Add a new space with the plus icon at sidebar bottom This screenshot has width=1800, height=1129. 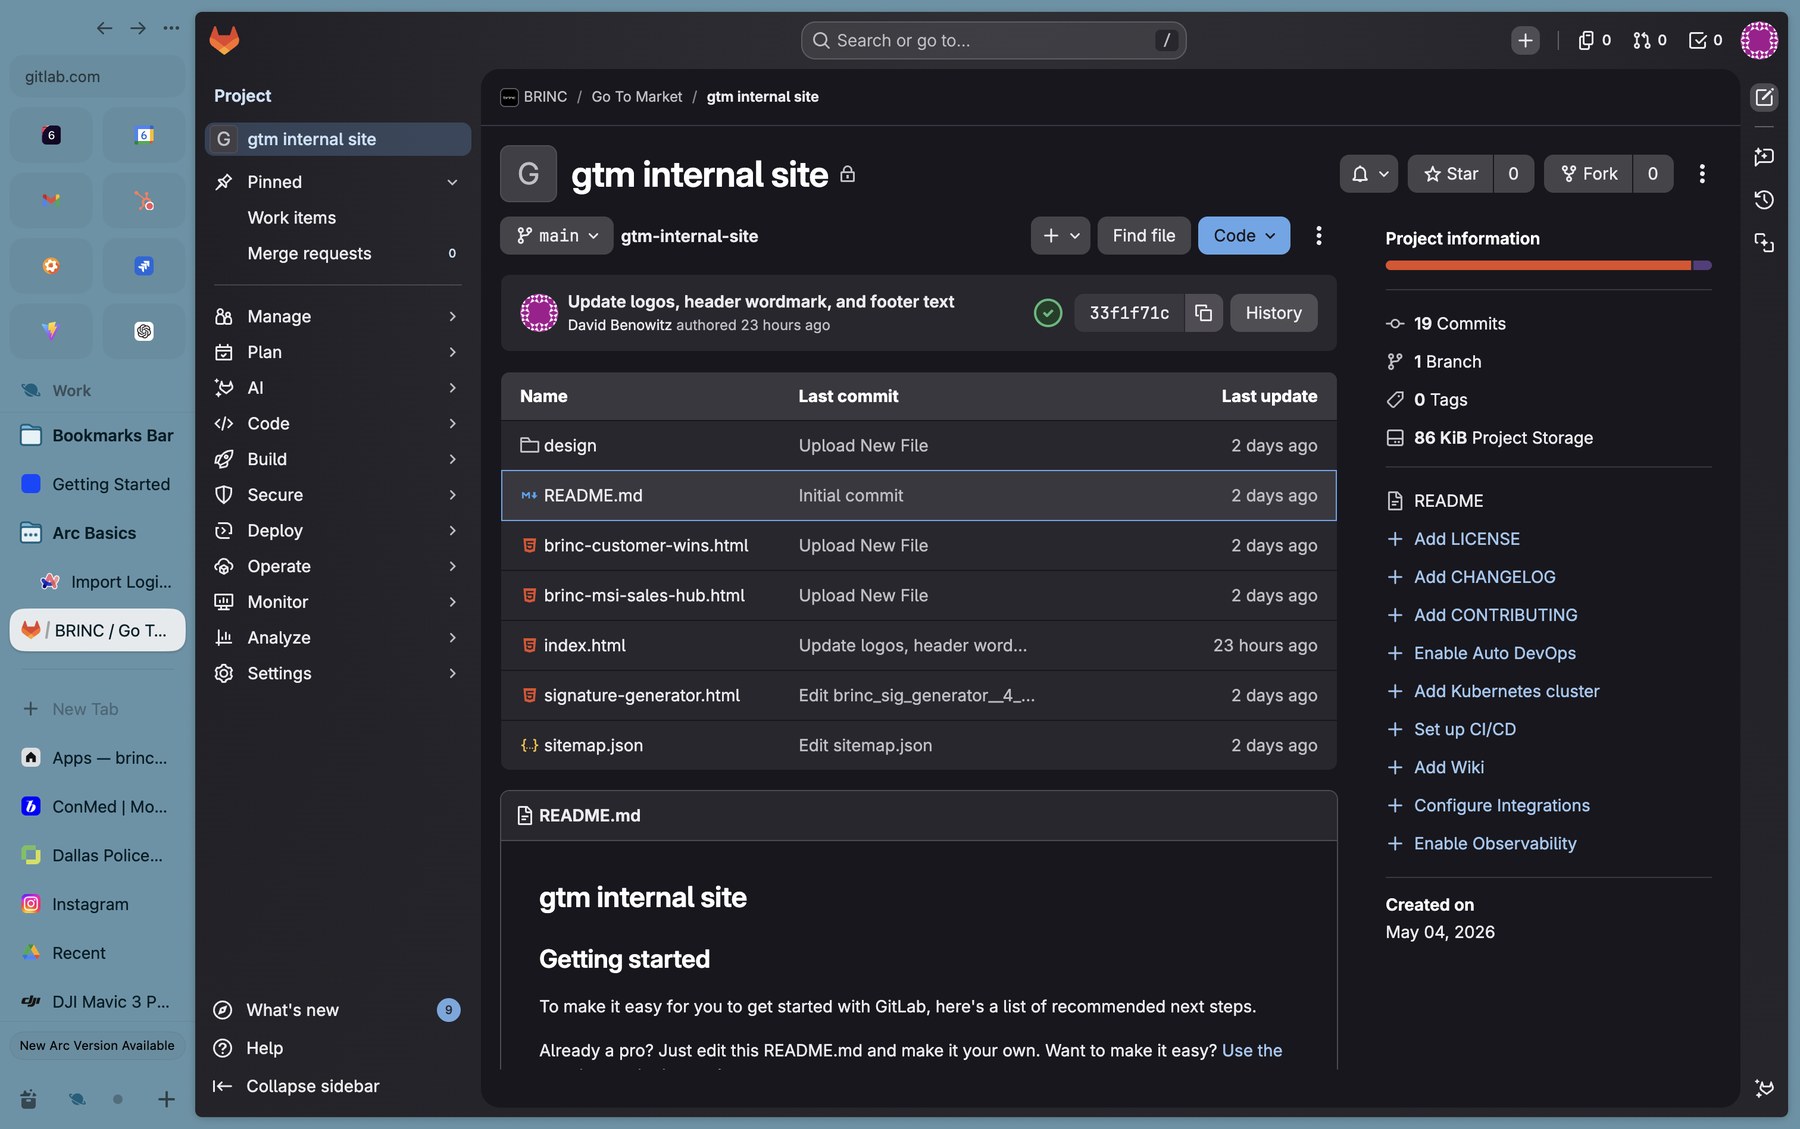[166, 1100]
